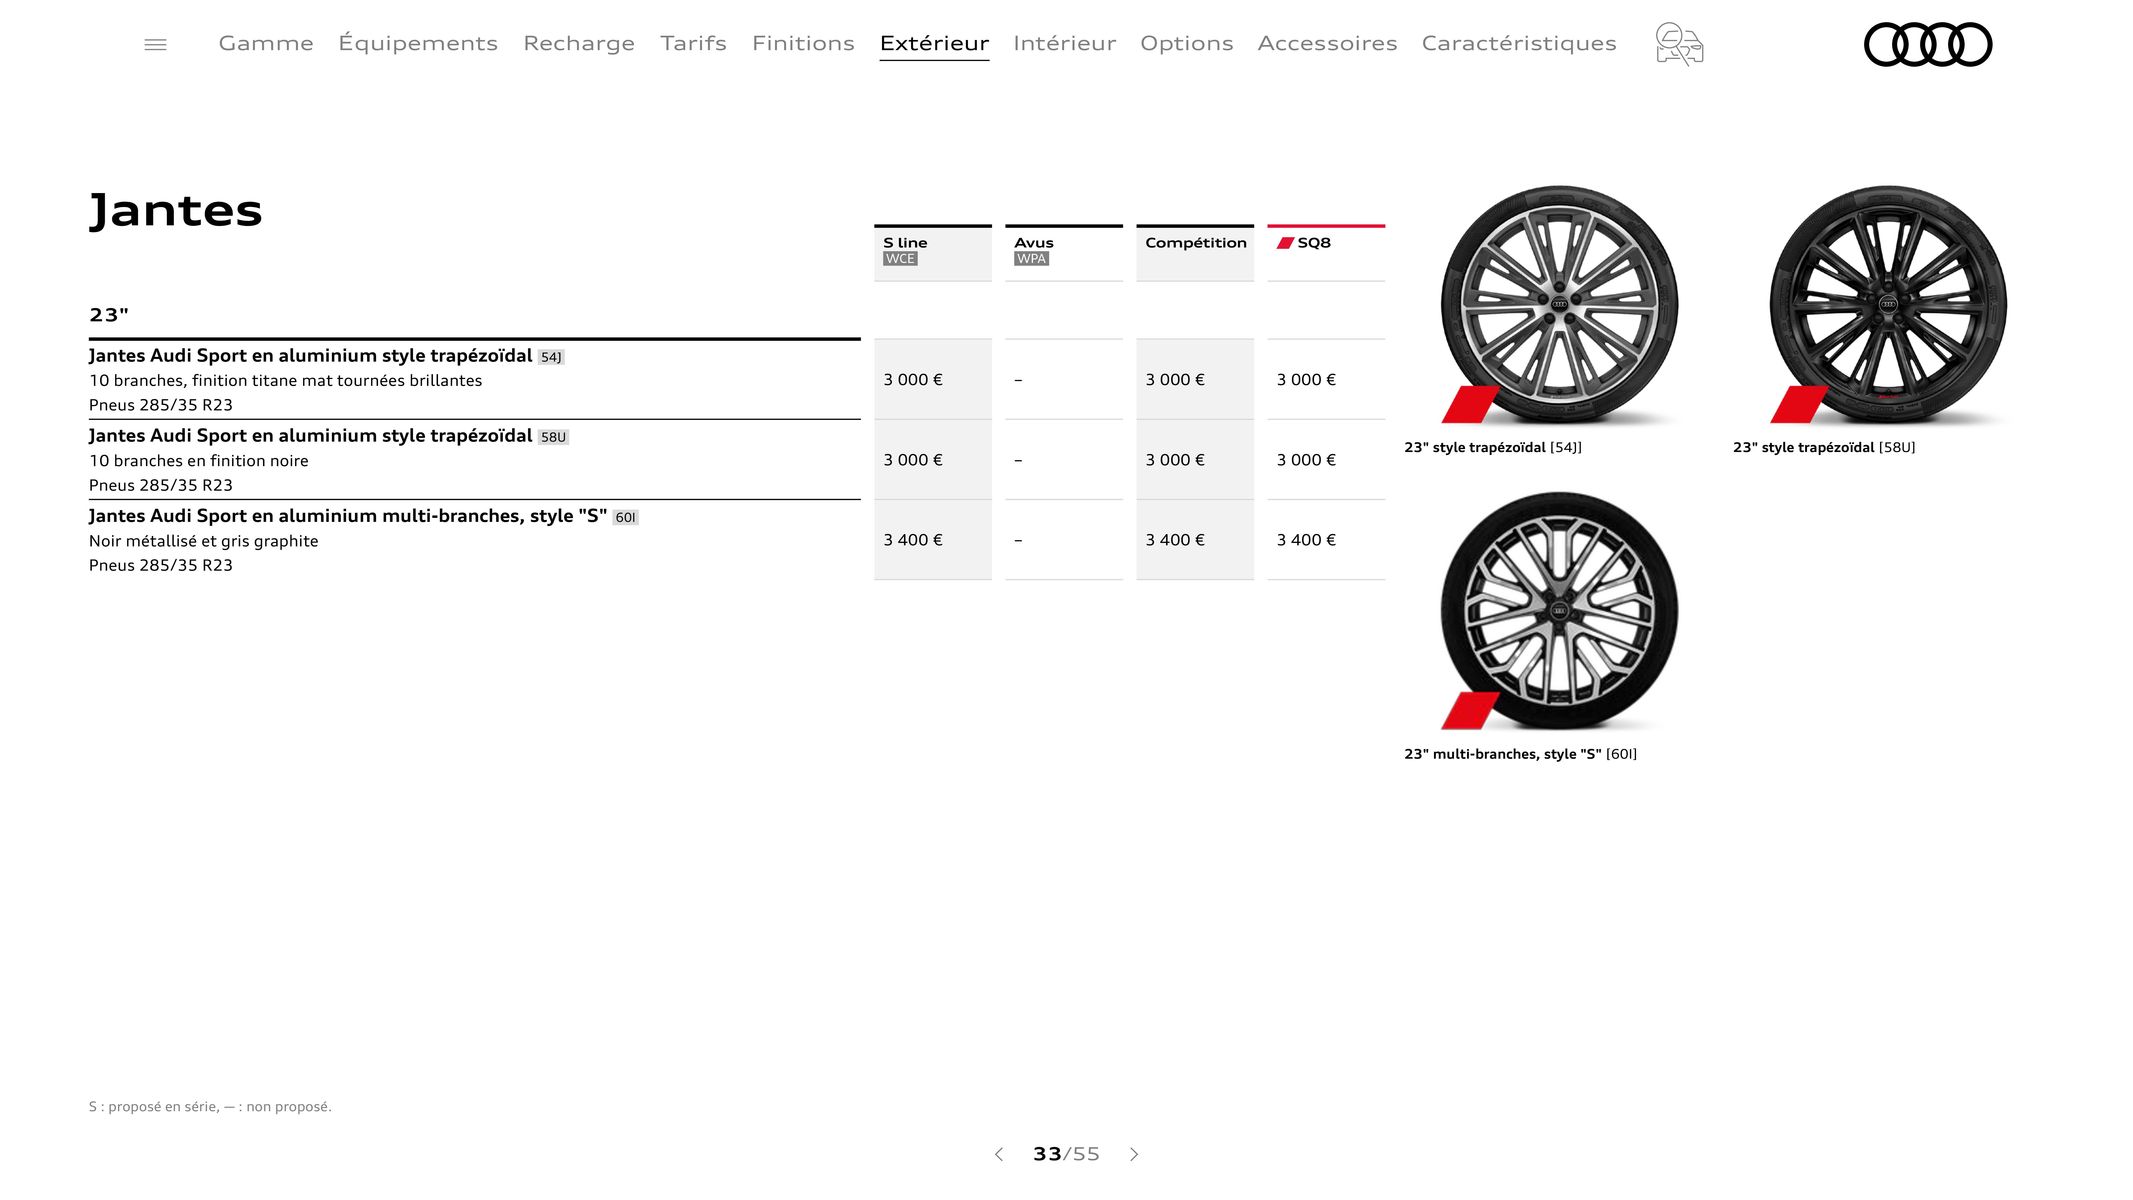Go to next page arrow
The image size is (2133, 1200).
pyautogui.click(x=1134, y=1154)
